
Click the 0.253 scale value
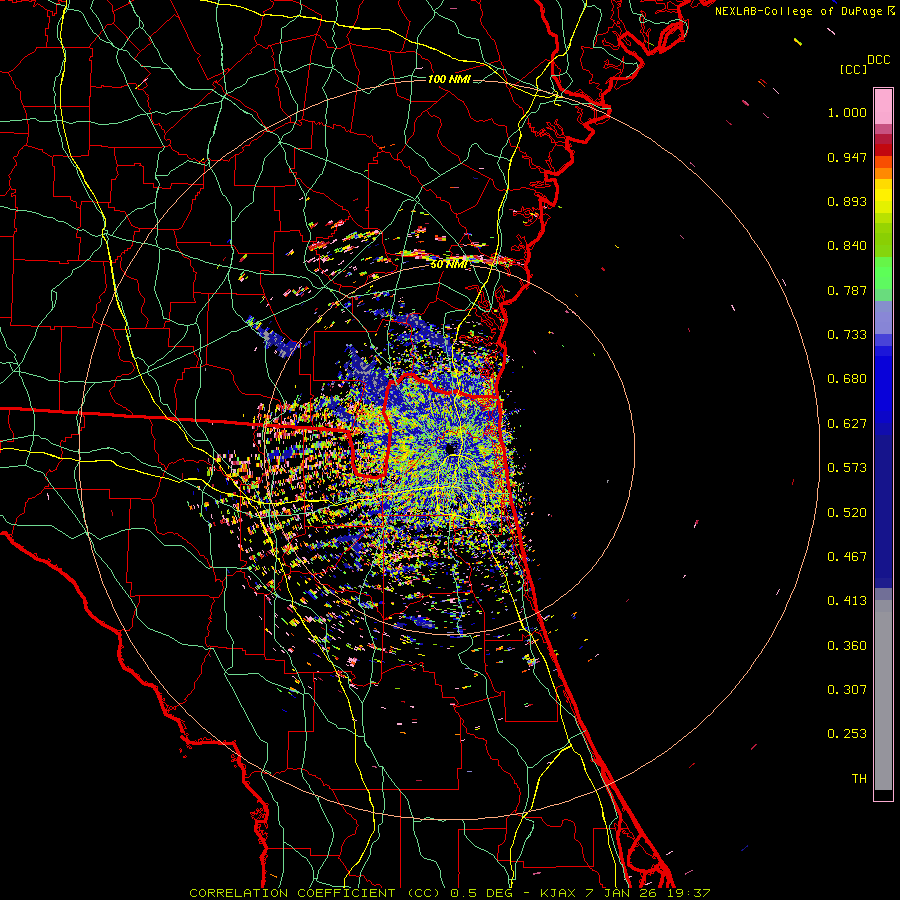[847, 734]
